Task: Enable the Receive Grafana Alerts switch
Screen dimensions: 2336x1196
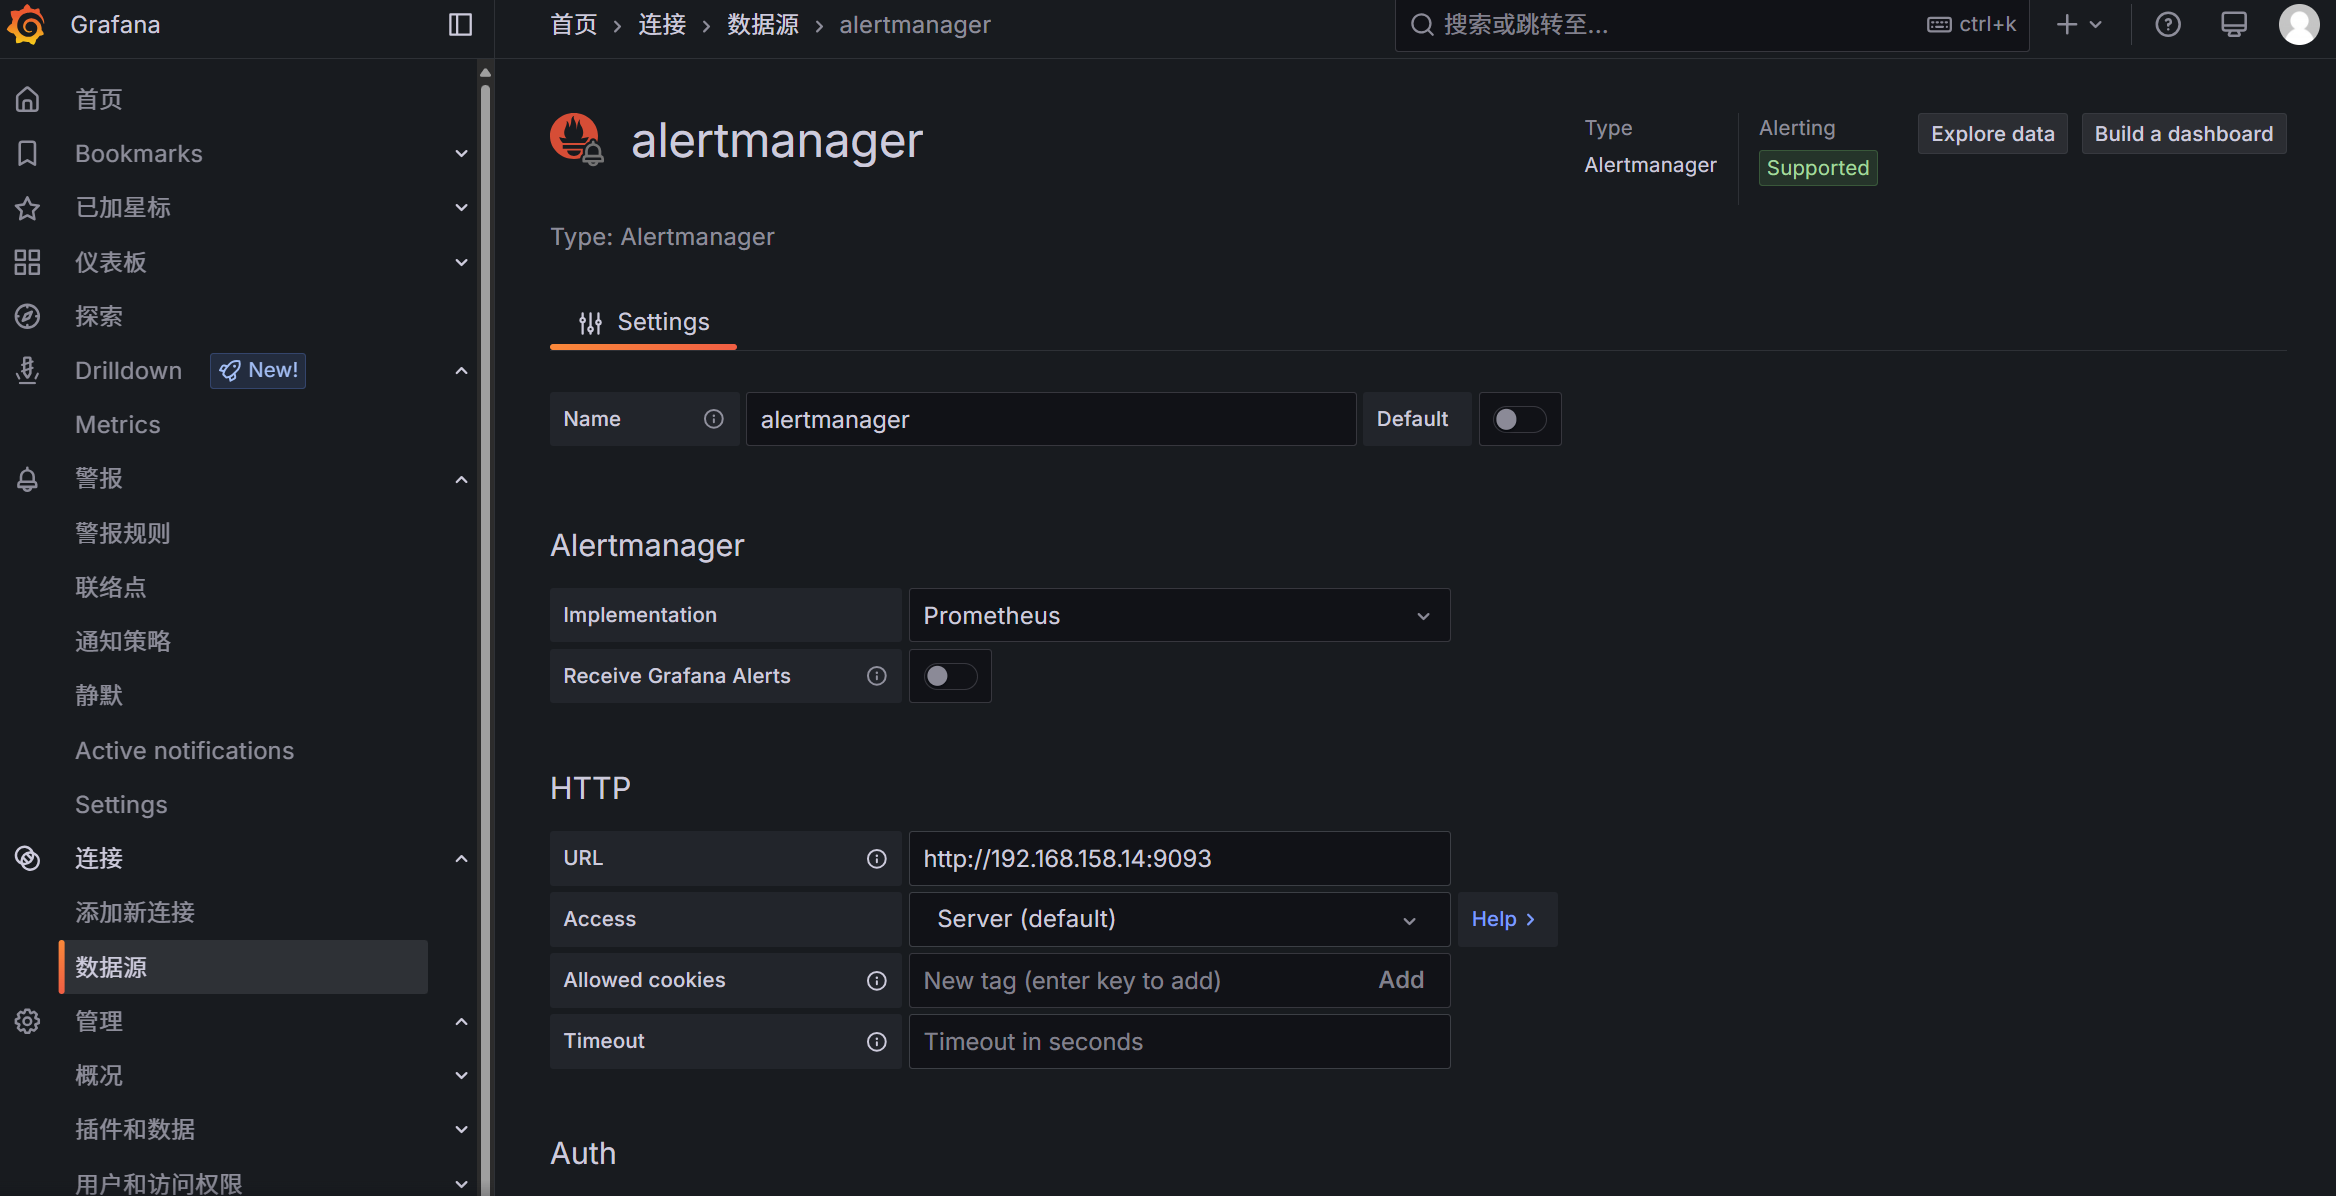Action: pyautogui.click(x=950, y=676)
